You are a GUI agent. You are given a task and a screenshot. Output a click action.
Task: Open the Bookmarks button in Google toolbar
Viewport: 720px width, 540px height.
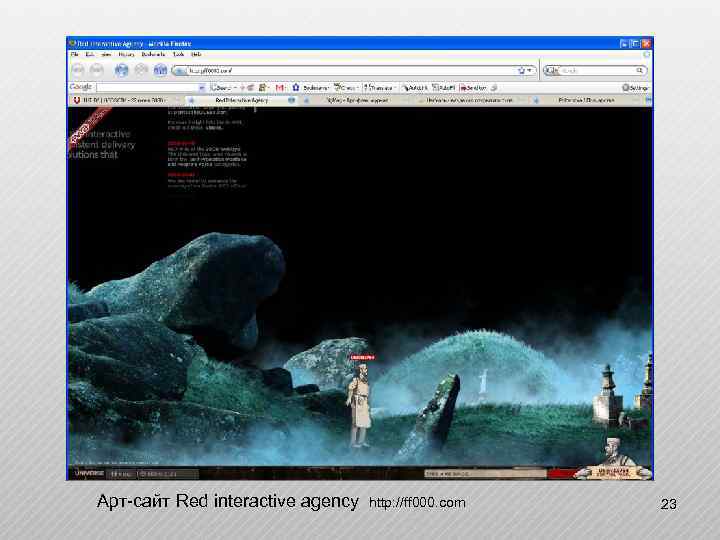pyautogui.click(x=310, y=87)
